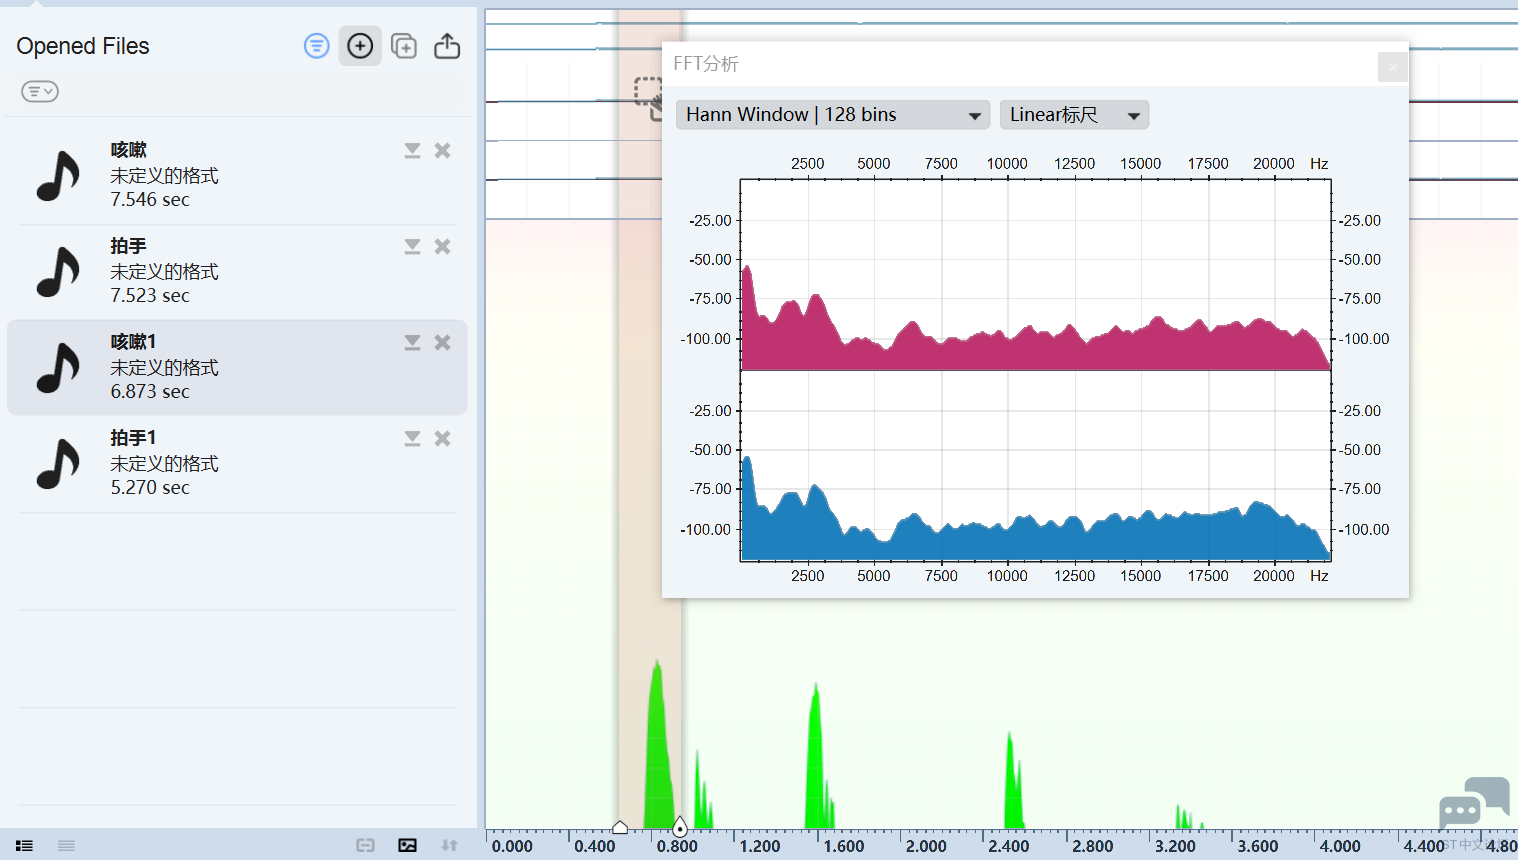Select the 拍手1 file entry

[200, 463]
